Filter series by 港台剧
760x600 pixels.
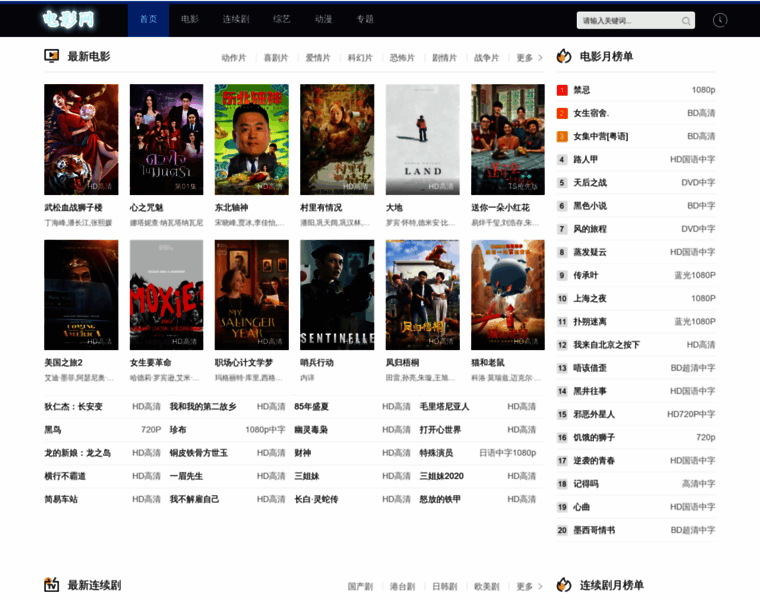coord(402,586)
